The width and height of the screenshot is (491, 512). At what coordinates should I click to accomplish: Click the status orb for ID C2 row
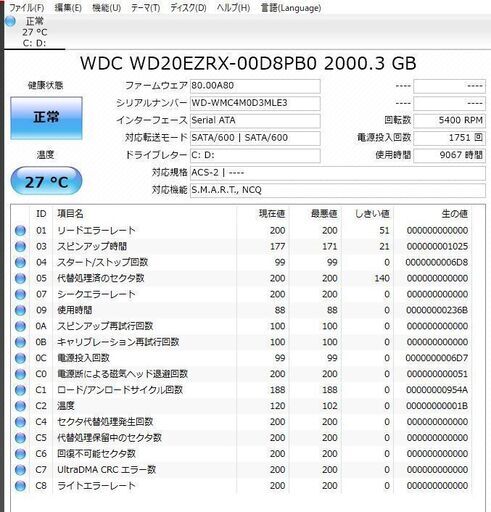20,406
